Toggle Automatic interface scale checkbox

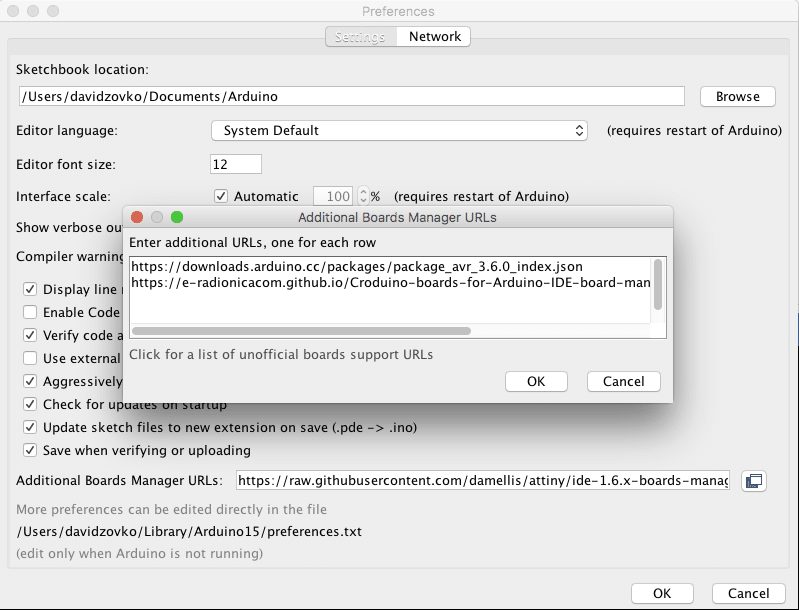pyautogui.click(x=222, y=196)
